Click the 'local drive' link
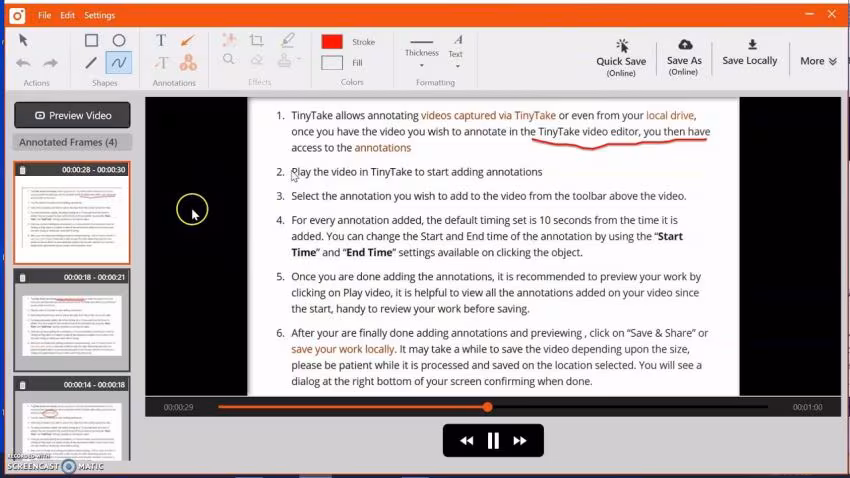Screen dimensions: 850x478 coord(669,115)
